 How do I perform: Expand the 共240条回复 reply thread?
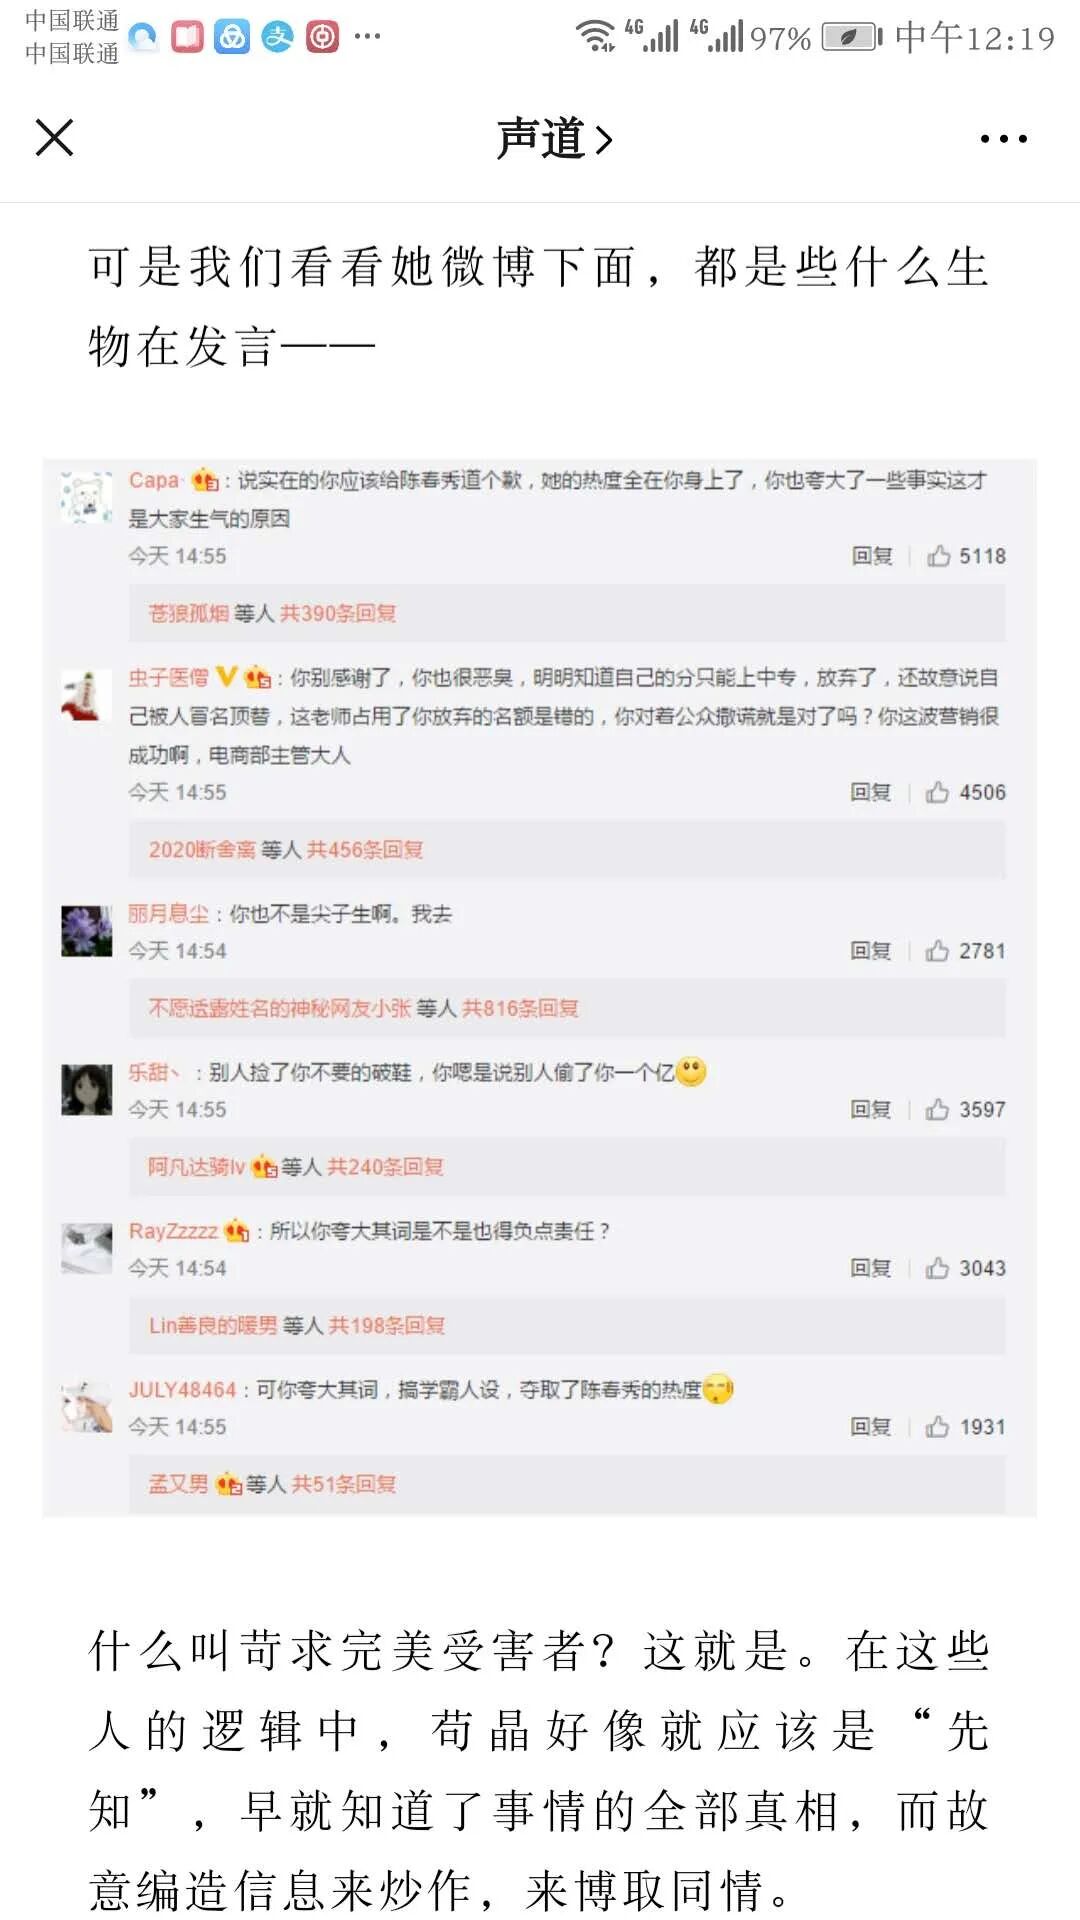point(386,1167)
